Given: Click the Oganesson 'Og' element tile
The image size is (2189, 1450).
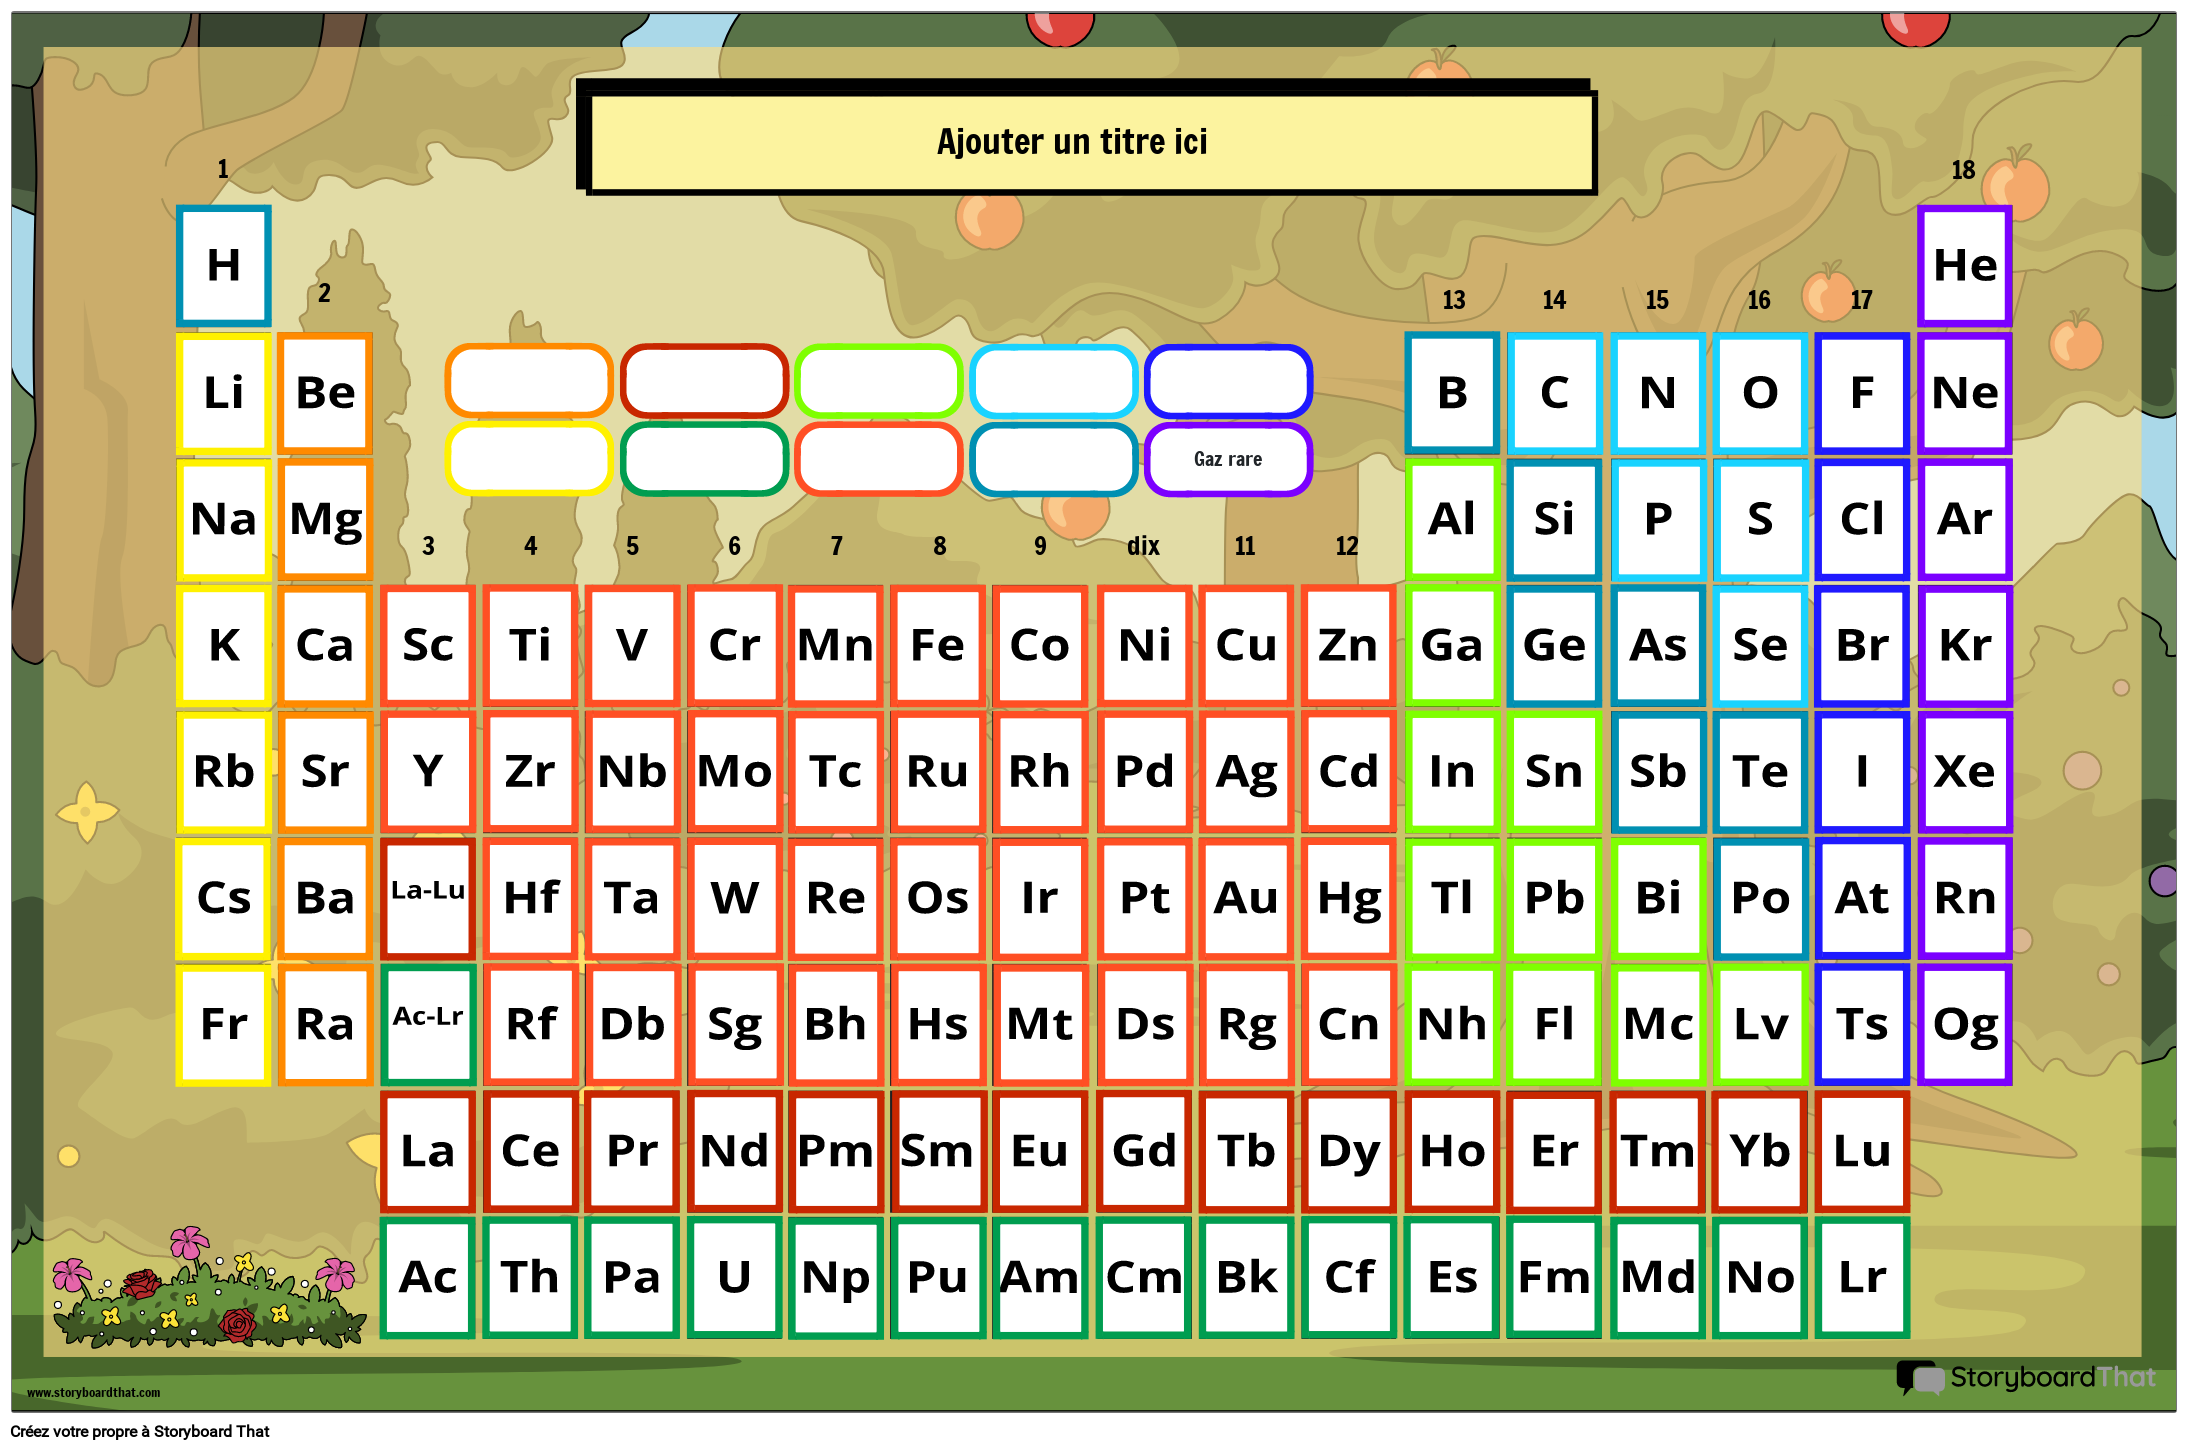Looking at the screenshot, I should pyautogui.click(x=1964, y=1024).
